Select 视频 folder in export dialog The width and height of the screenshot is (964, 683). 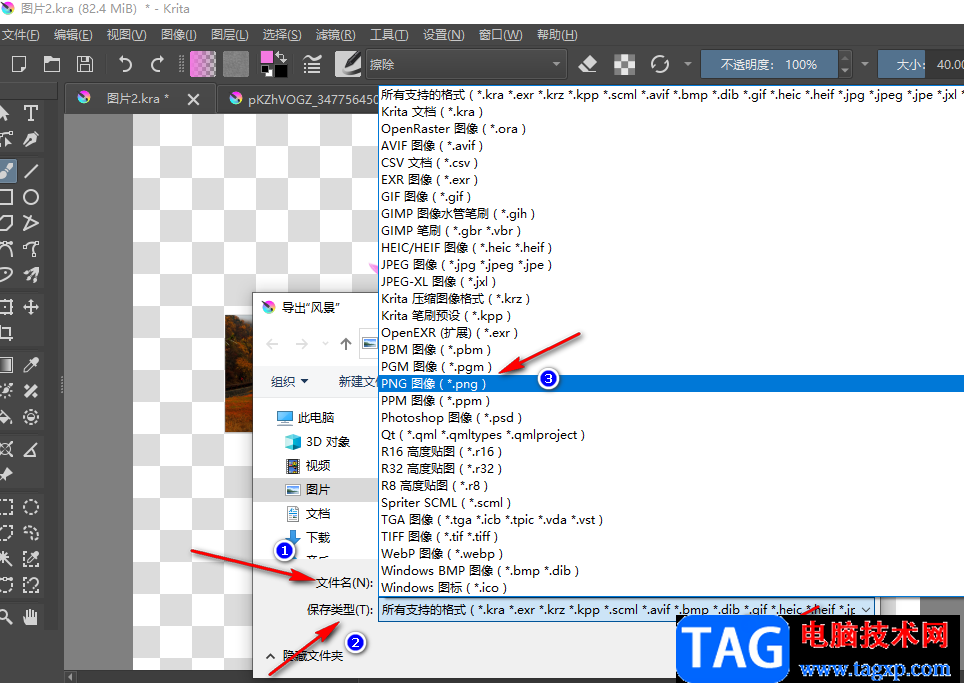click(x=309, y=466)
